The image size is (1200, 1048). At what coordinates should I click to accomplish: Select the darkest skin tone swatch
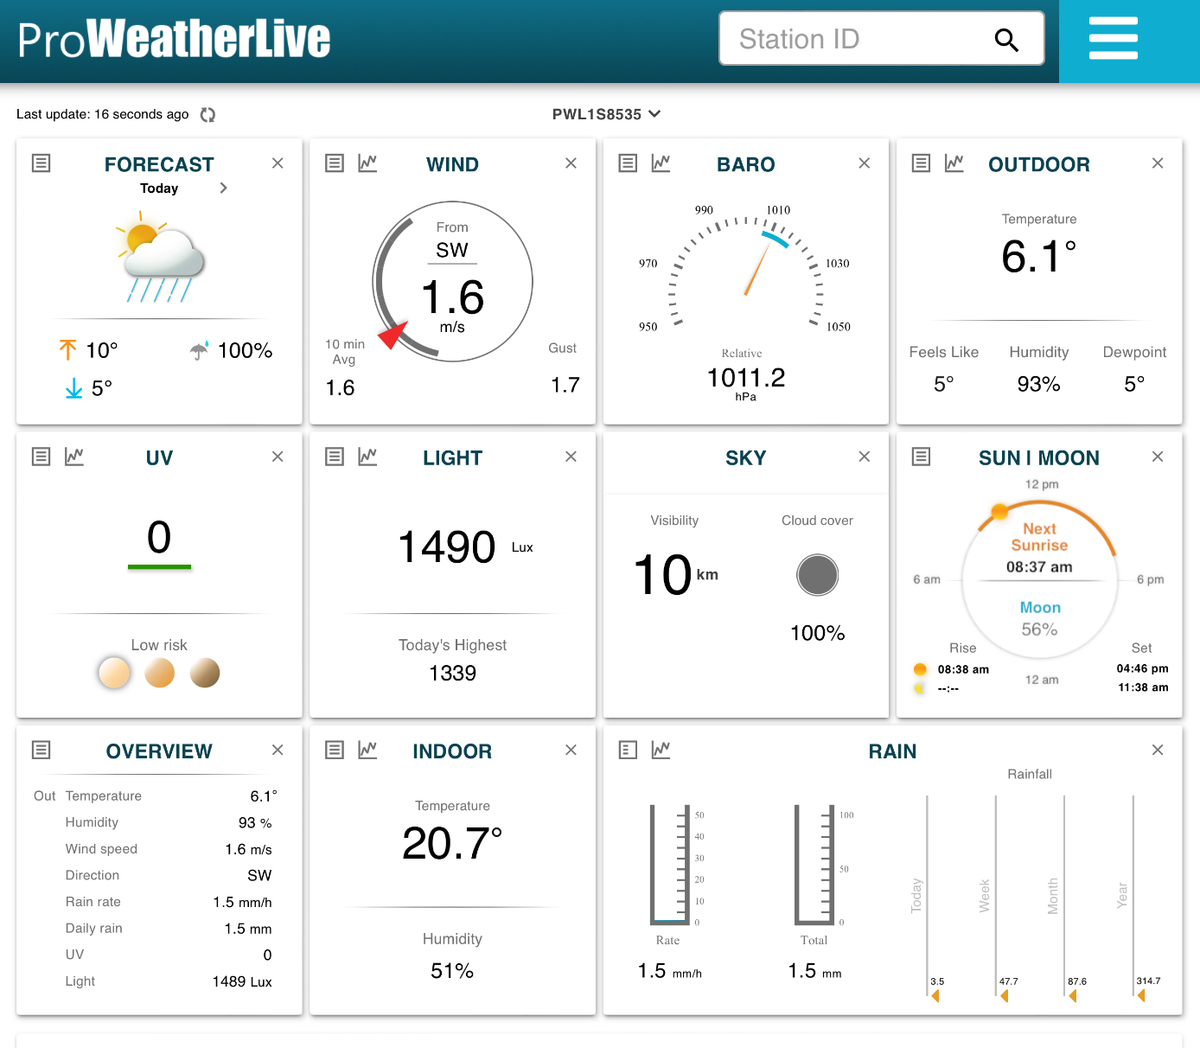point(205,673)
